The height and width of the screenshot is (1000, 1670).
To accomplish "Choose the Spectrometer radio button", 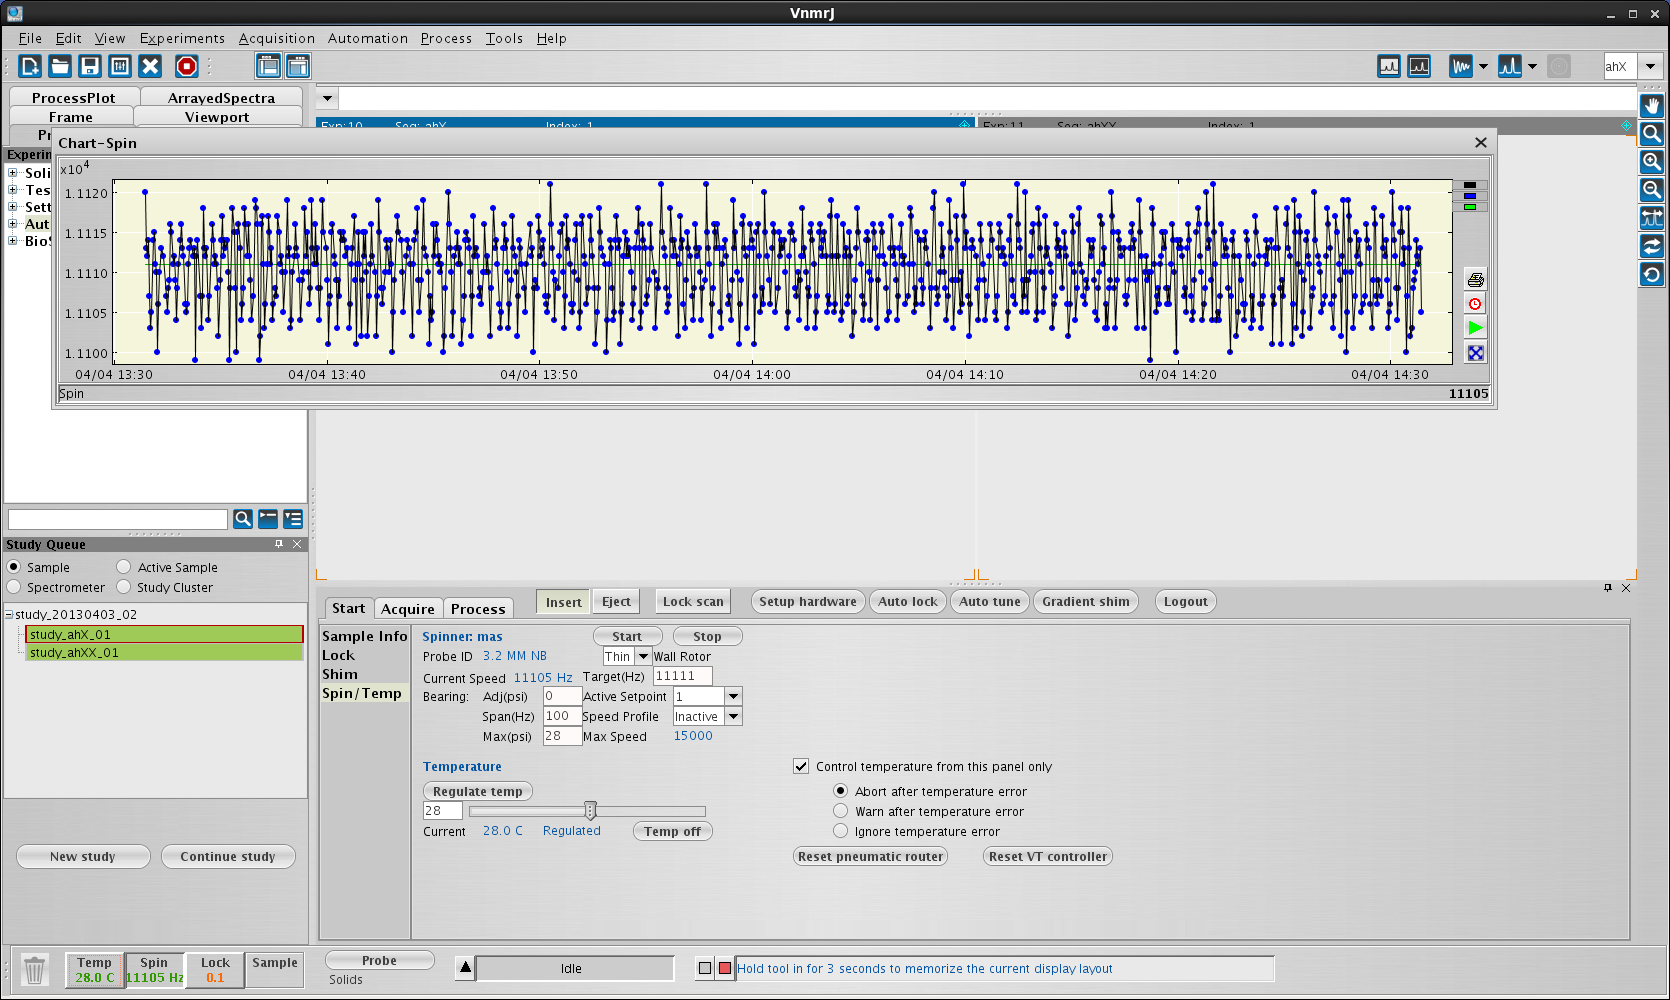I will tap(14, 587).
